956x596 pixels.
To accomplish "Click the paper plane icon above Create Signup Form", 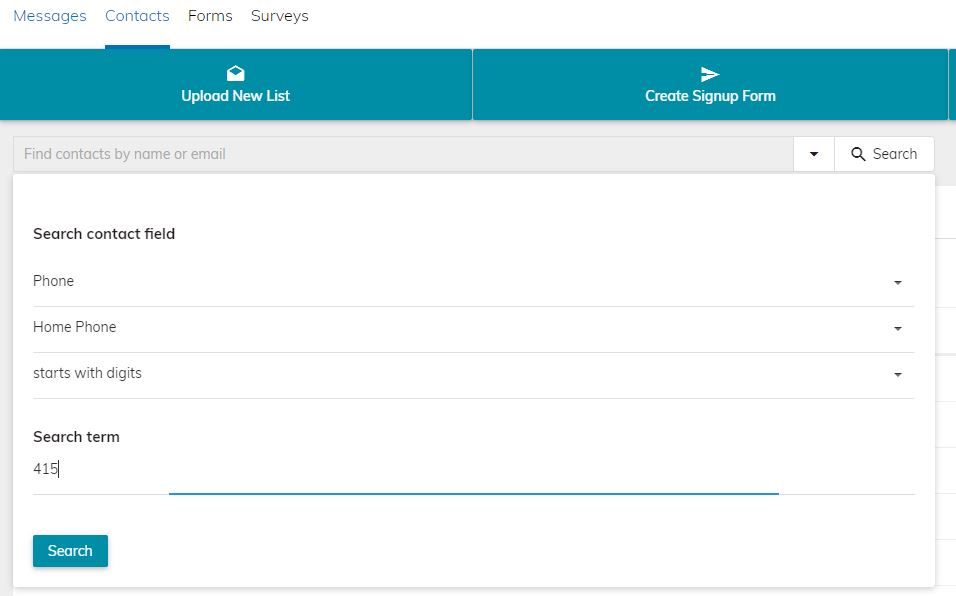I will (x=710, y=74).
